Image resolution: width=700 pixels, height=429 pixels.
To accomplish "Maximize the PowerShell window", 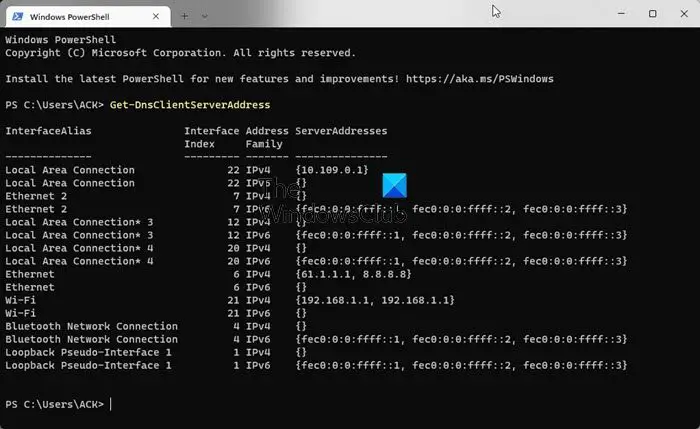I will coord(653,13).
